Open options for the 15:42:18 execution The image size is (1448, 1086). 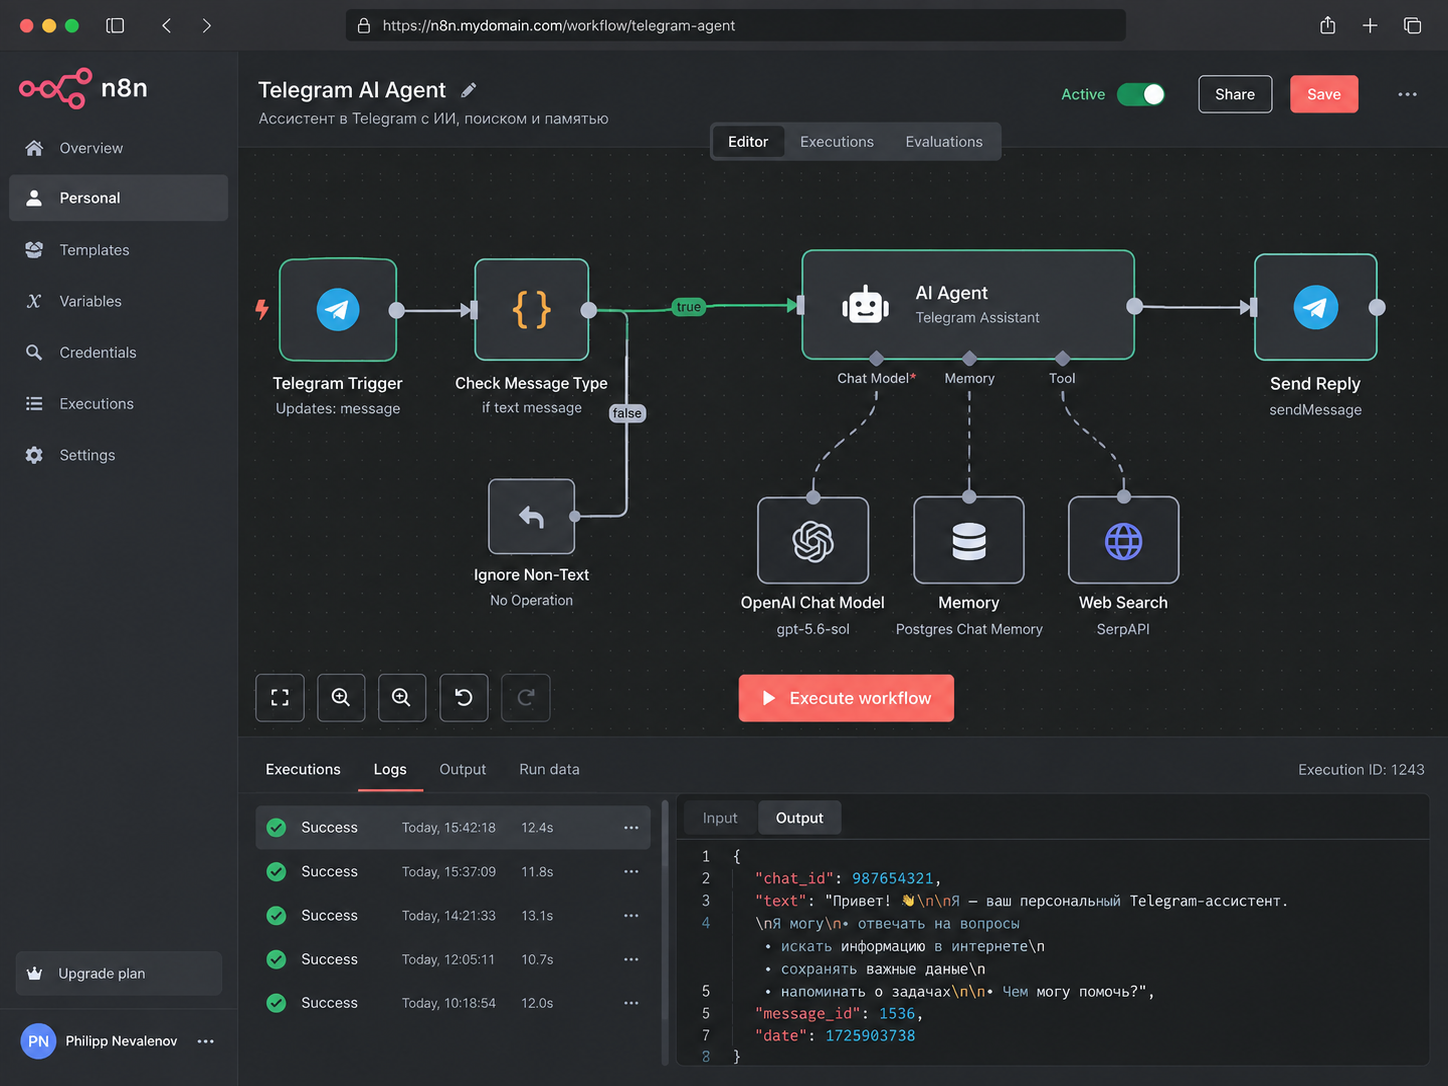[631, 828]
